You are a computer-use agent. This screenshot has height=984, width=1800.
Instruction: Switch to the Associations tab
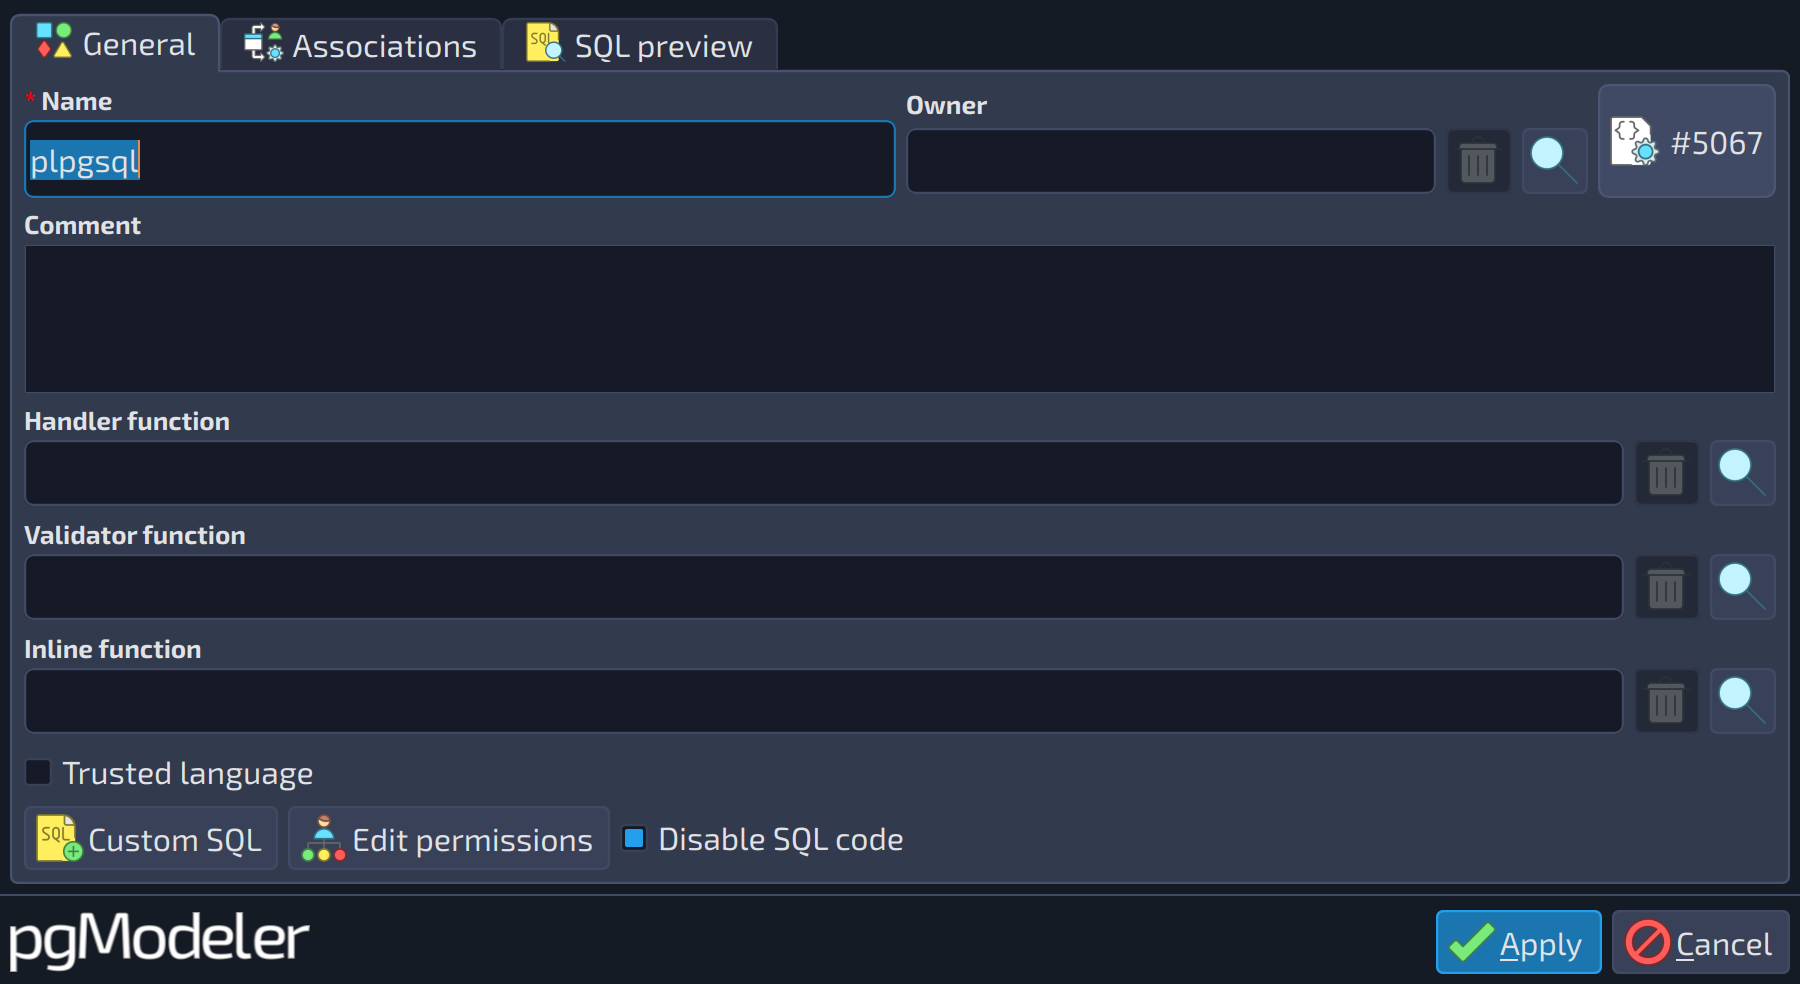(361, 45)
